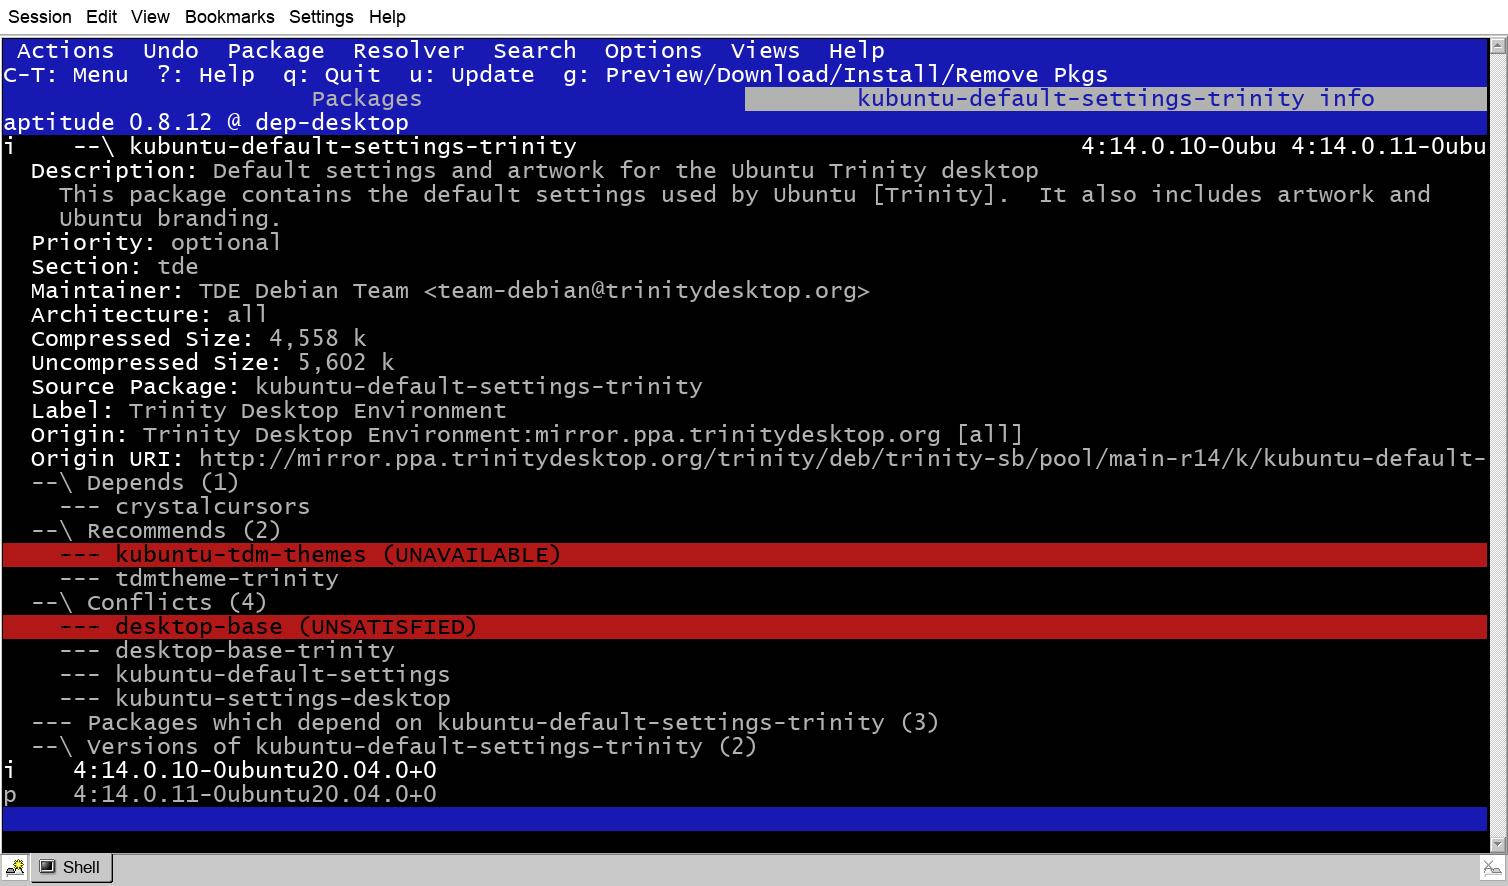
Task: Click the 'q: Quit' shortcut hint
Action: (x=331, y=75)
